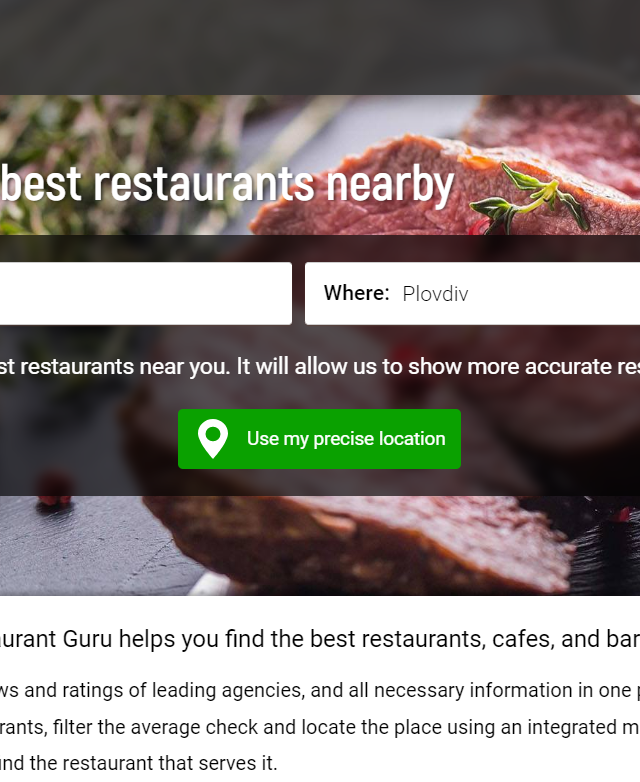Image resolution: width=640 pixels, height=782 pixels.
Task: Click the white location pin icon
Action: coord(213,438)
